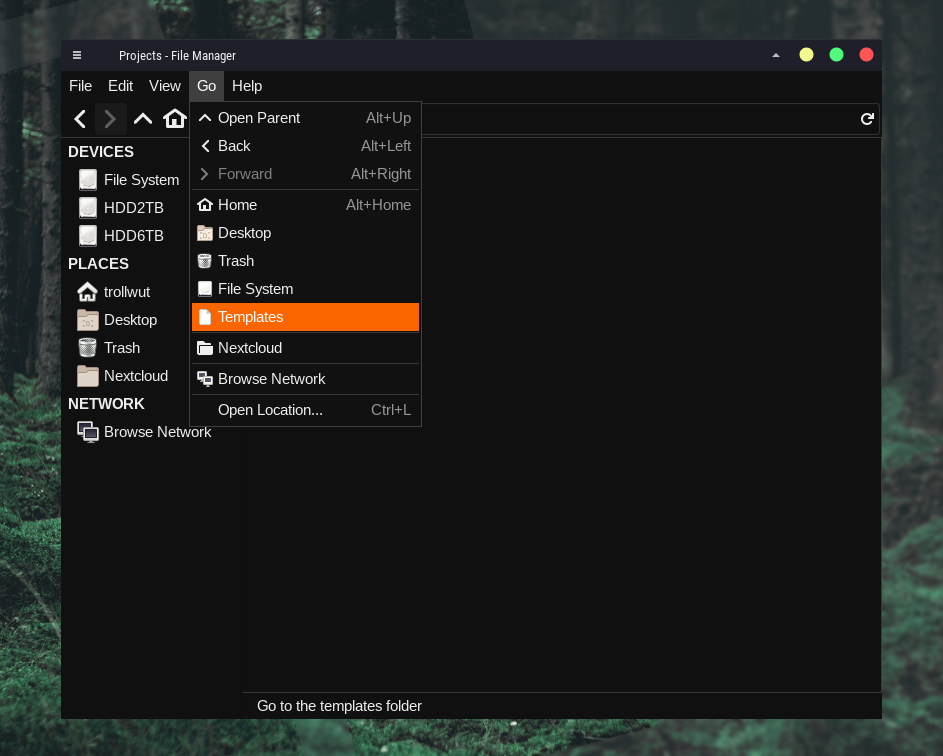
Task: Select HDD2TB drive in sidebar
Action: (133, 208)
